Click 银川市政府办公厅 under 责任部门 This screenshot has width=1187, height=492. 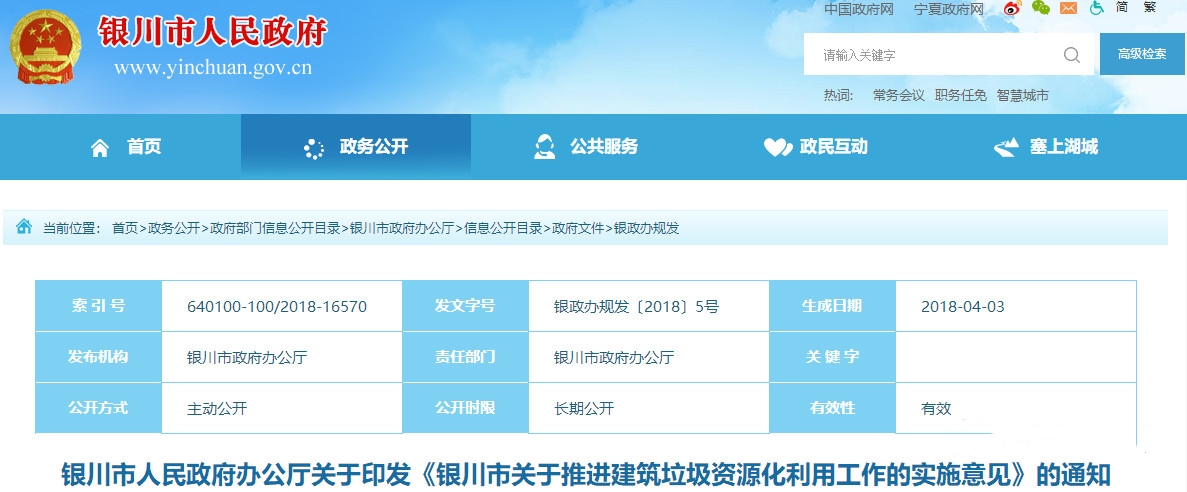613,357
